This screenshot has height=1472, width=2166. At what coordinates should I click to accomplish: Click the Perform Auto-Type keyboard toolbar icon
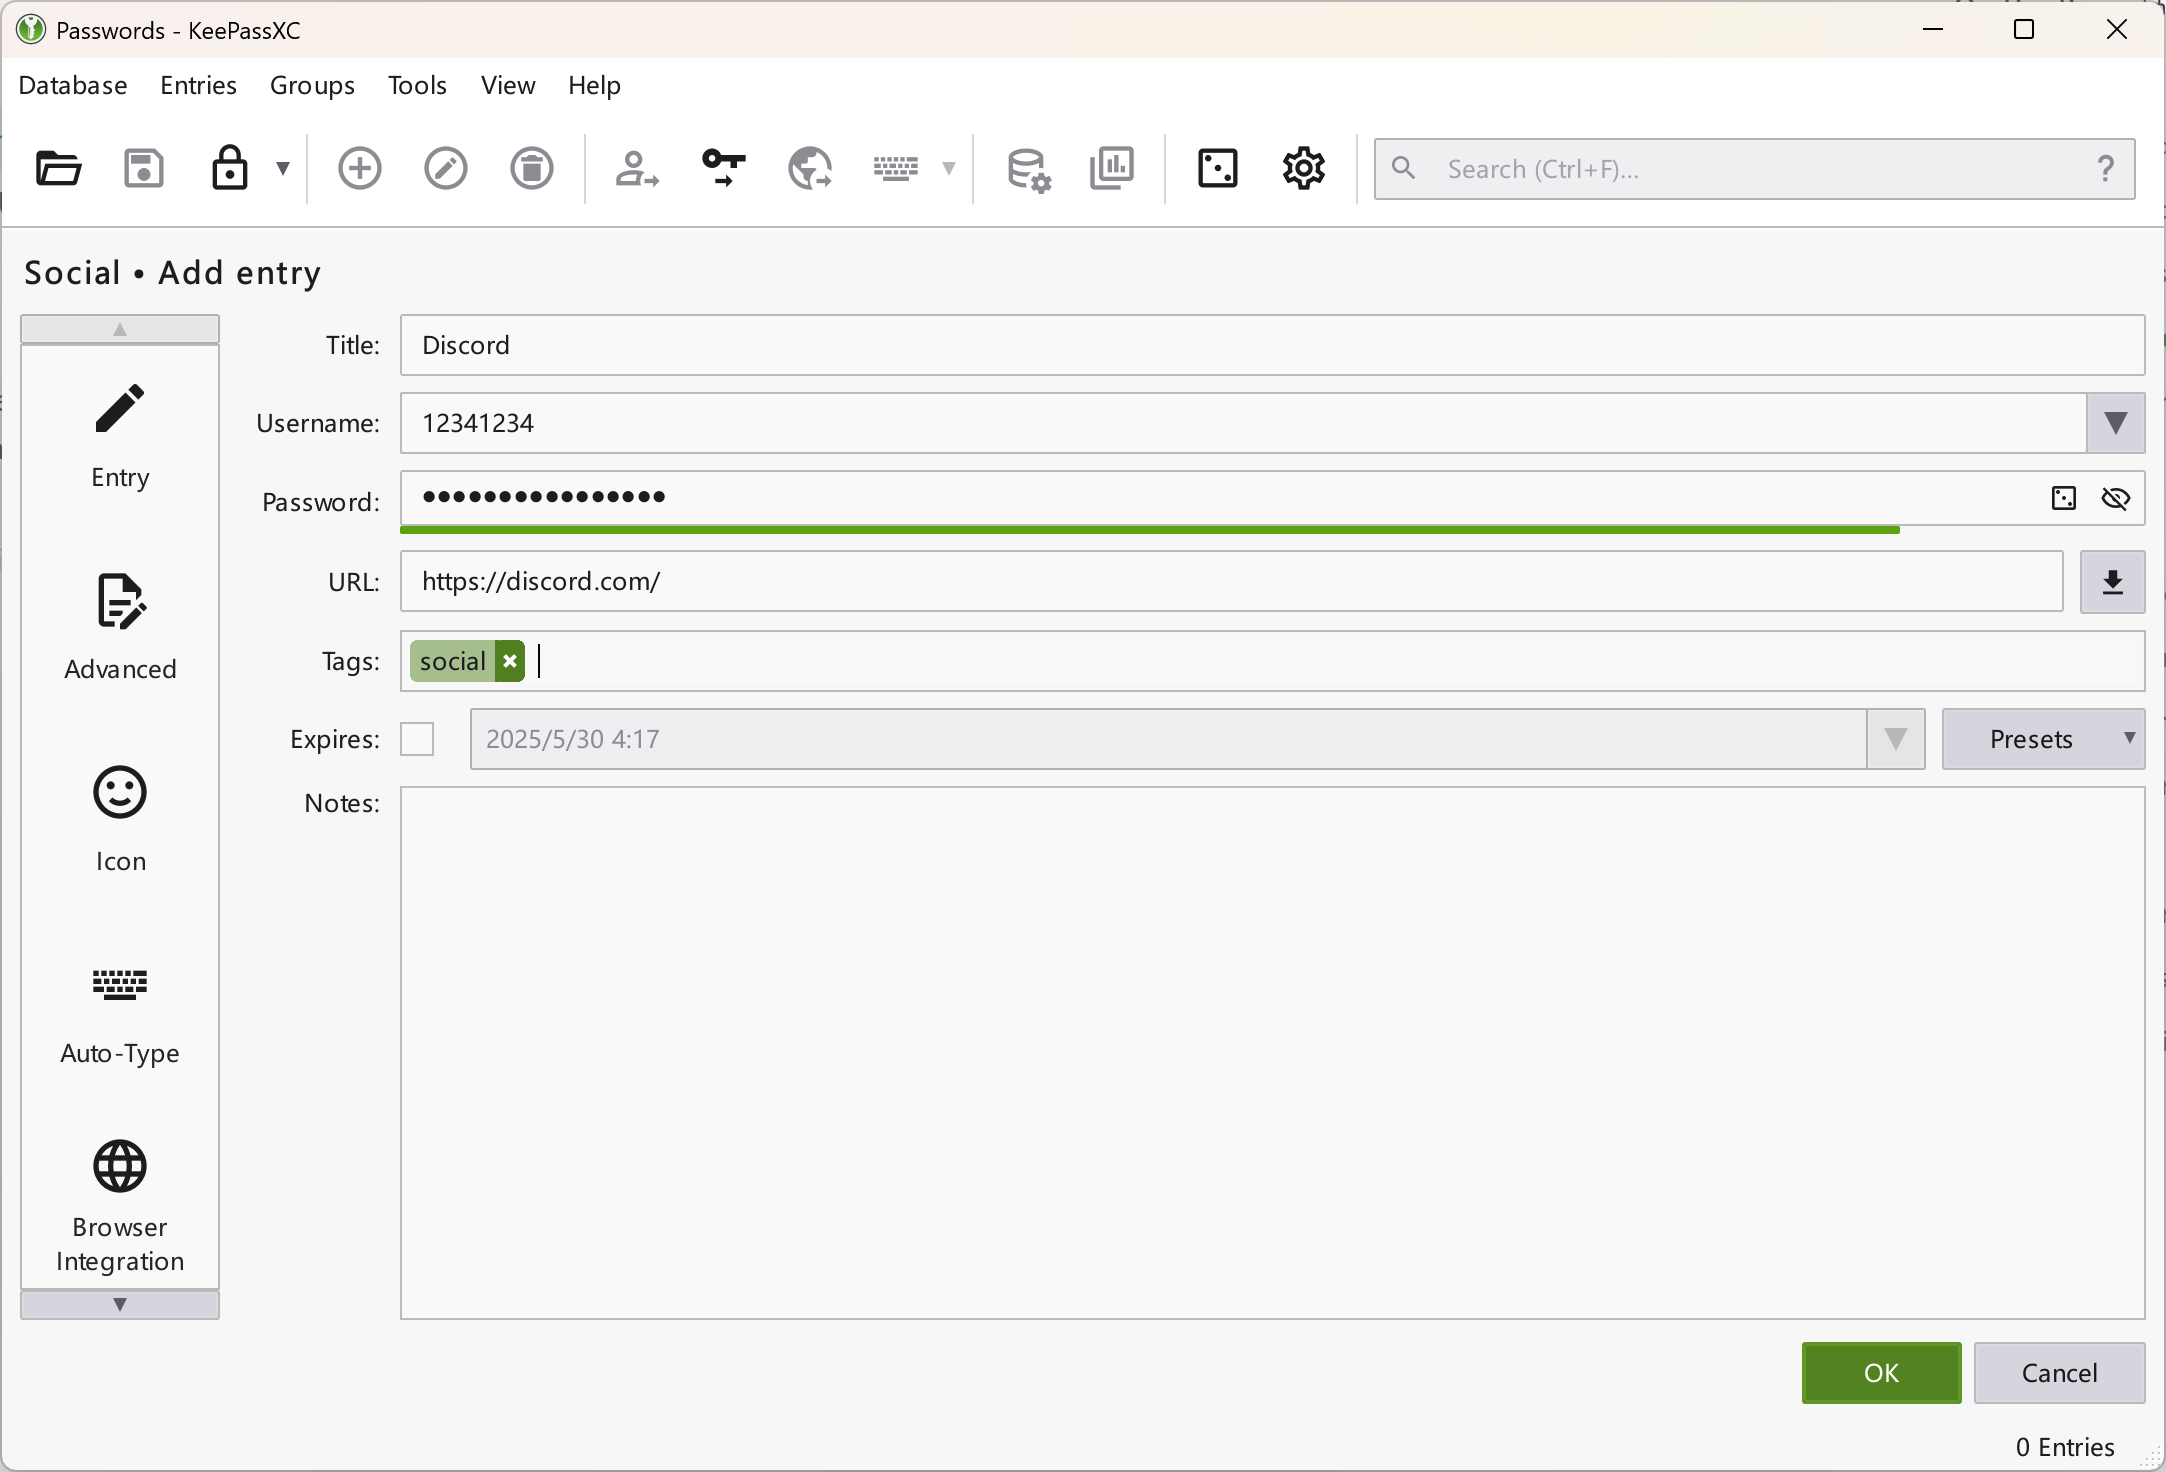[x=896, y=168]
